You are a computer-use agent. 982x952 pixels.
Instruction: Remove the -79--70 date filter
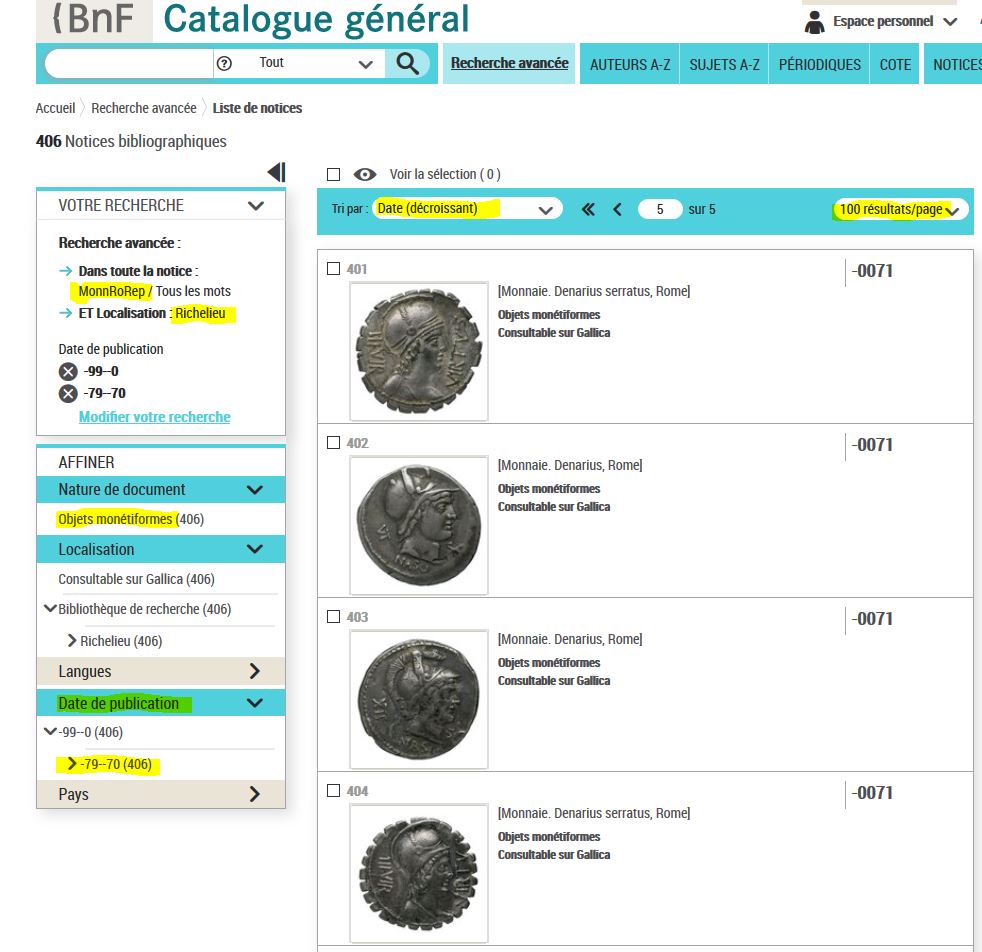coord(68,393)
